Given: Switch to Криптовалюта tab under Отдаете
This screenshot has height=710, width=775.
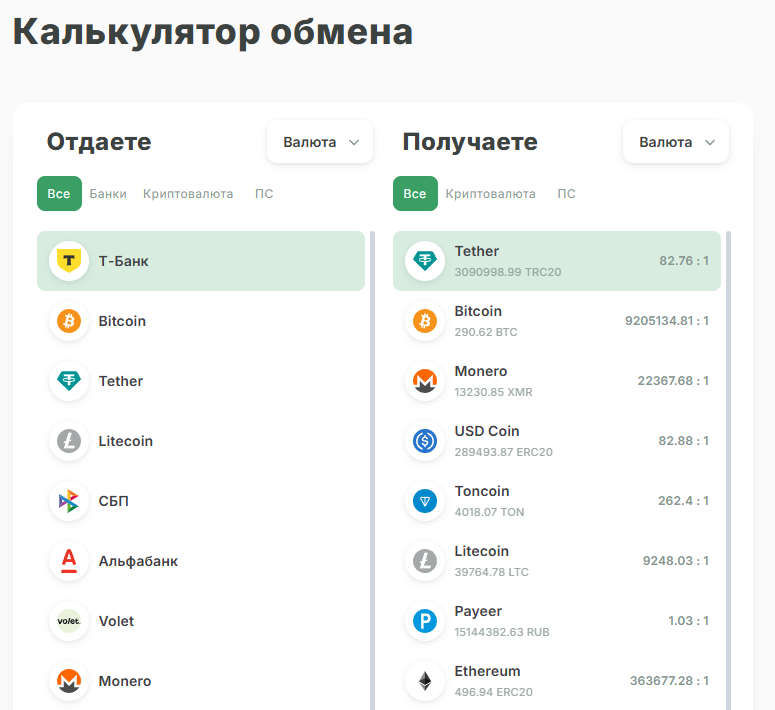Looking at the screenshot, I should [188, 194].
